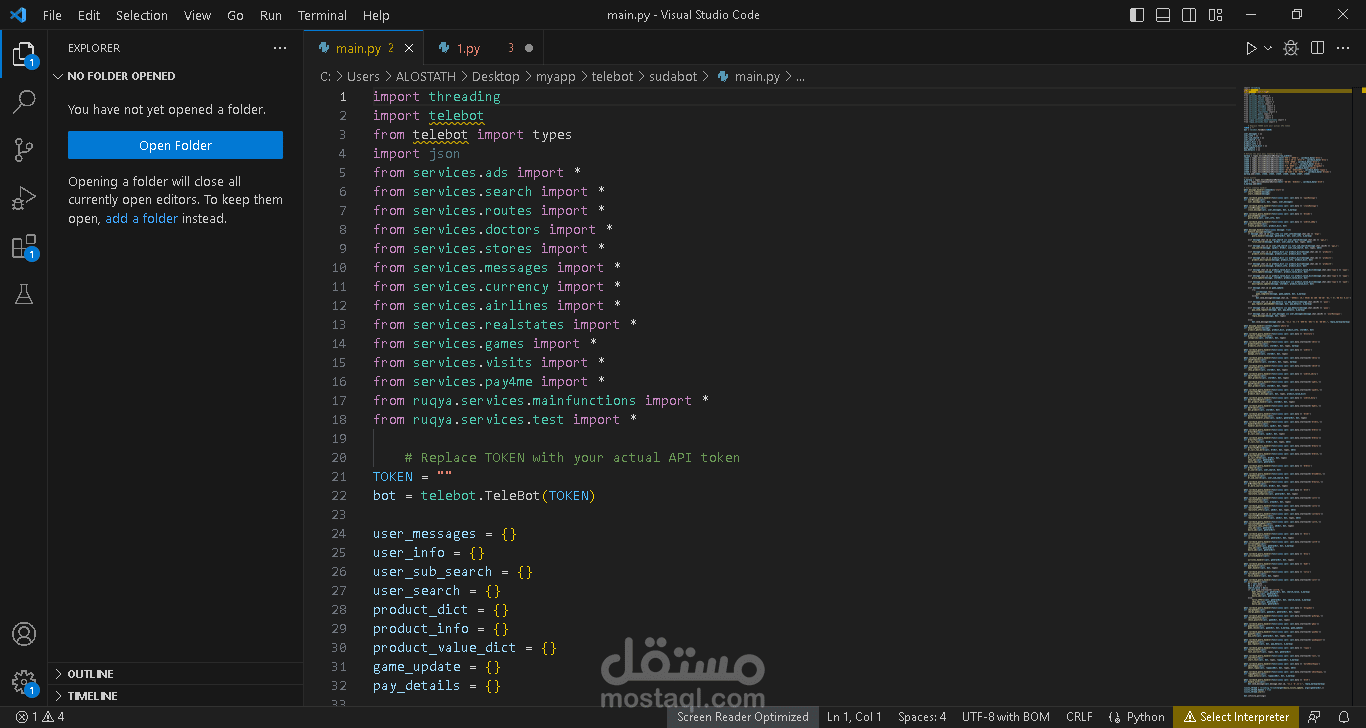Open the Run and Debug view
Image resolution: width=1366 pixels, height=728 pixels.
[x=24, y=198]
